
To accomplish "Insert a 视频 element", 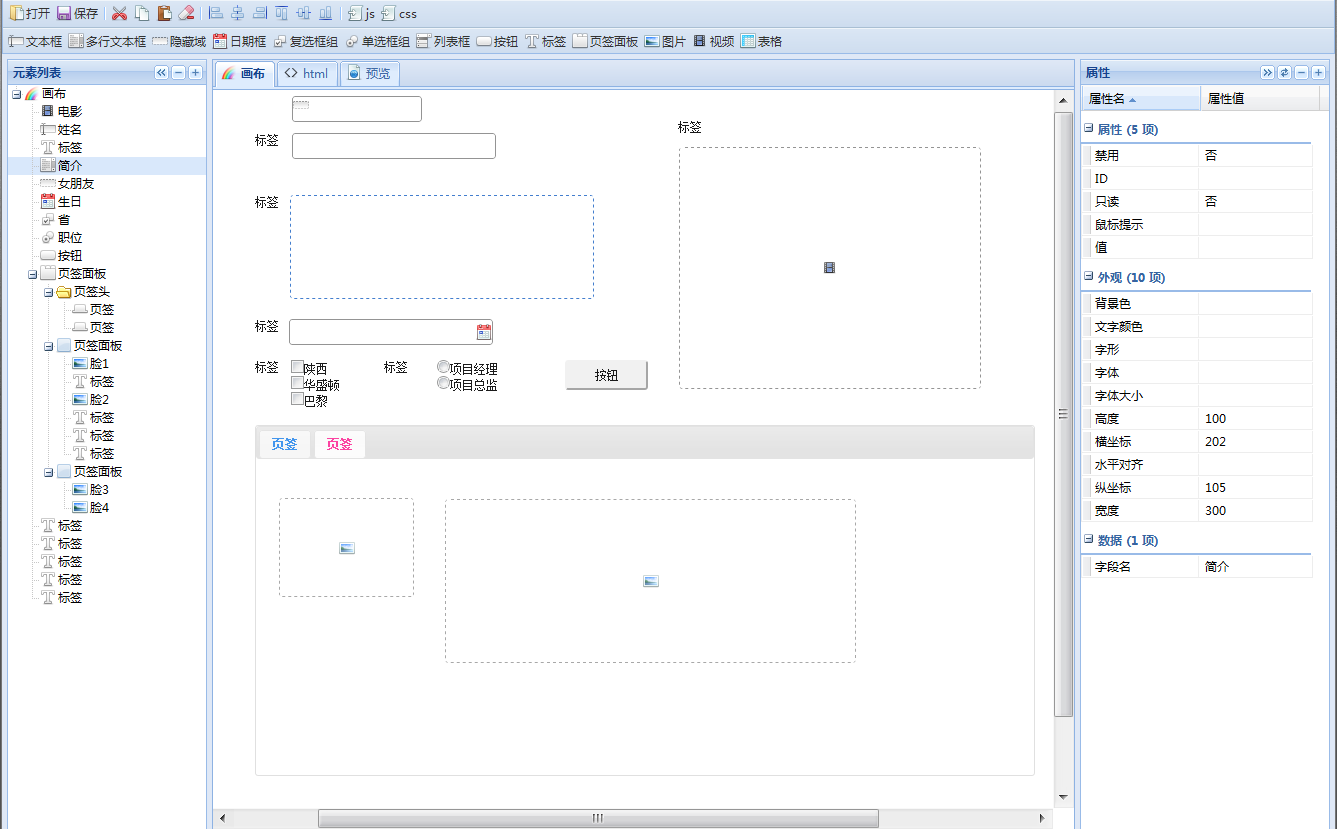I will click(716, 42).
